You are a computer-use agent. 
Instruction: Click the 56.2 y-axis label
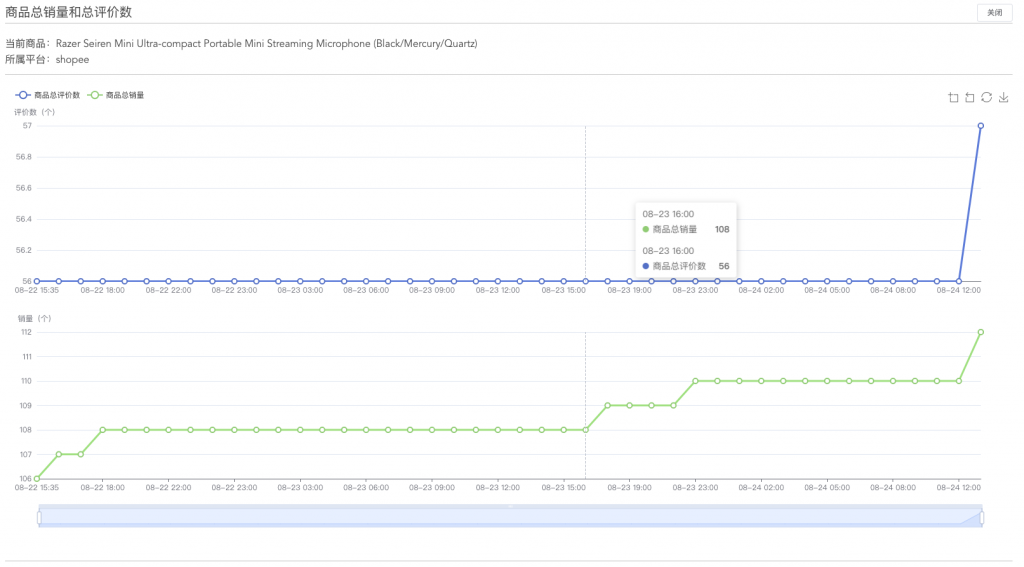(24, 250)
